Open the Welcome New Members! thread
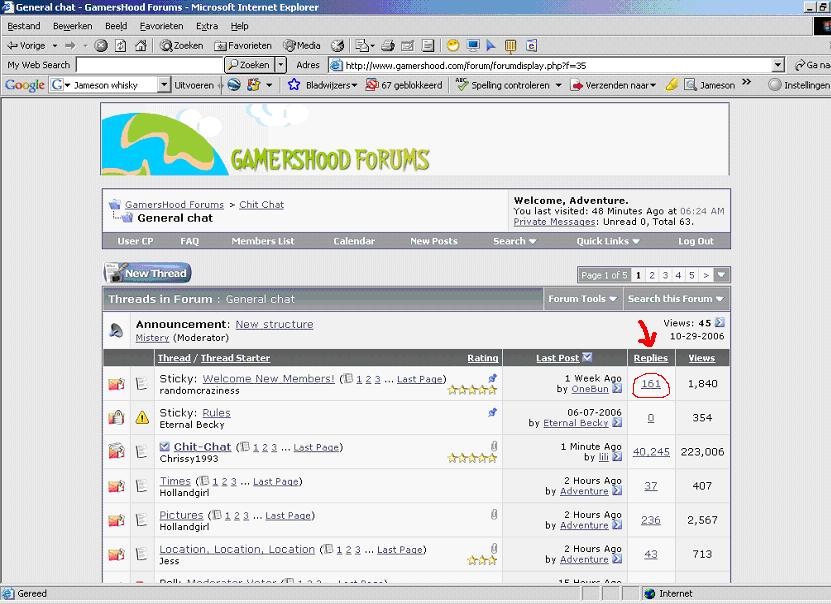 pos(268,379)
